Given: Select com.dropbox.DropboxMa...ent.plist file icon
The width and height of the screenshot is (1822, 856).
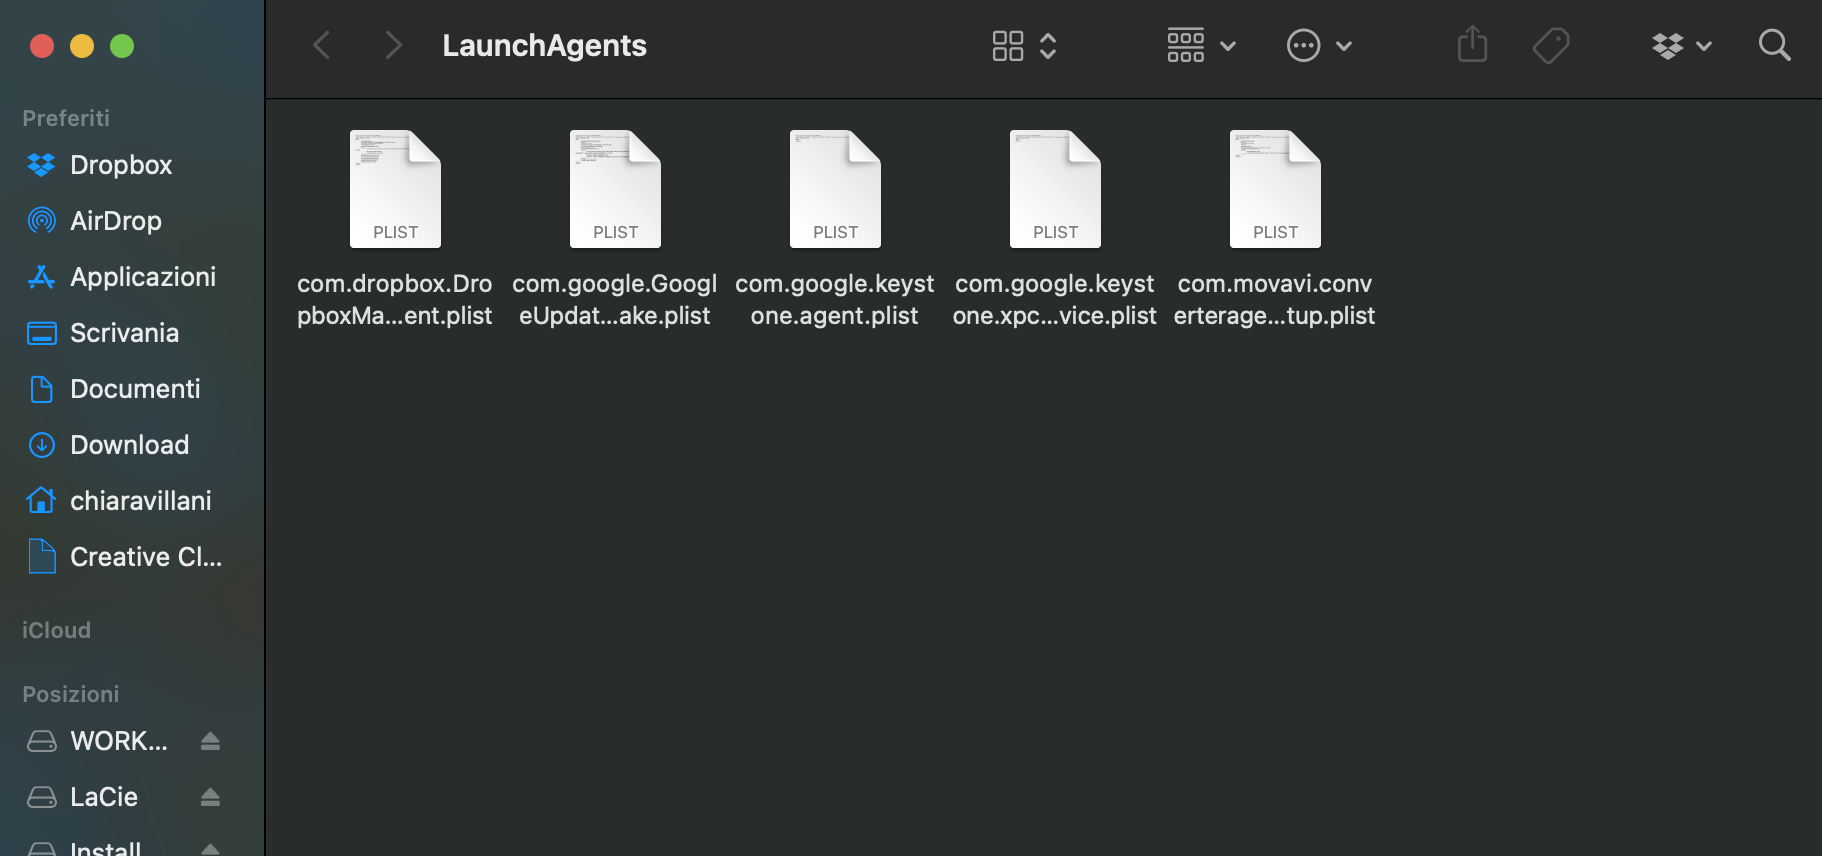Looking at the screenshot, I should pyautogui.click(x=395, y=189).
